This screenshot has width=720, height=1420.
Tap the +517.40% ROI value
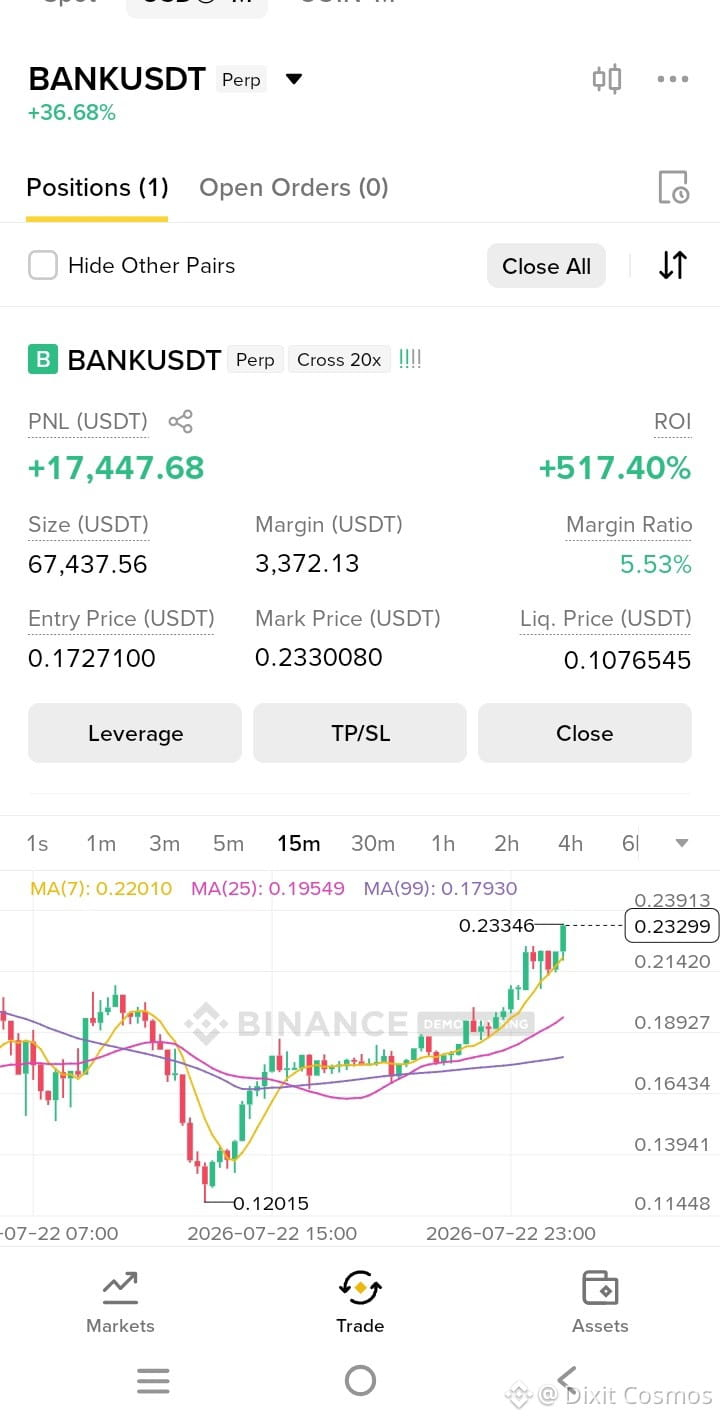click(x=615, y=468)
